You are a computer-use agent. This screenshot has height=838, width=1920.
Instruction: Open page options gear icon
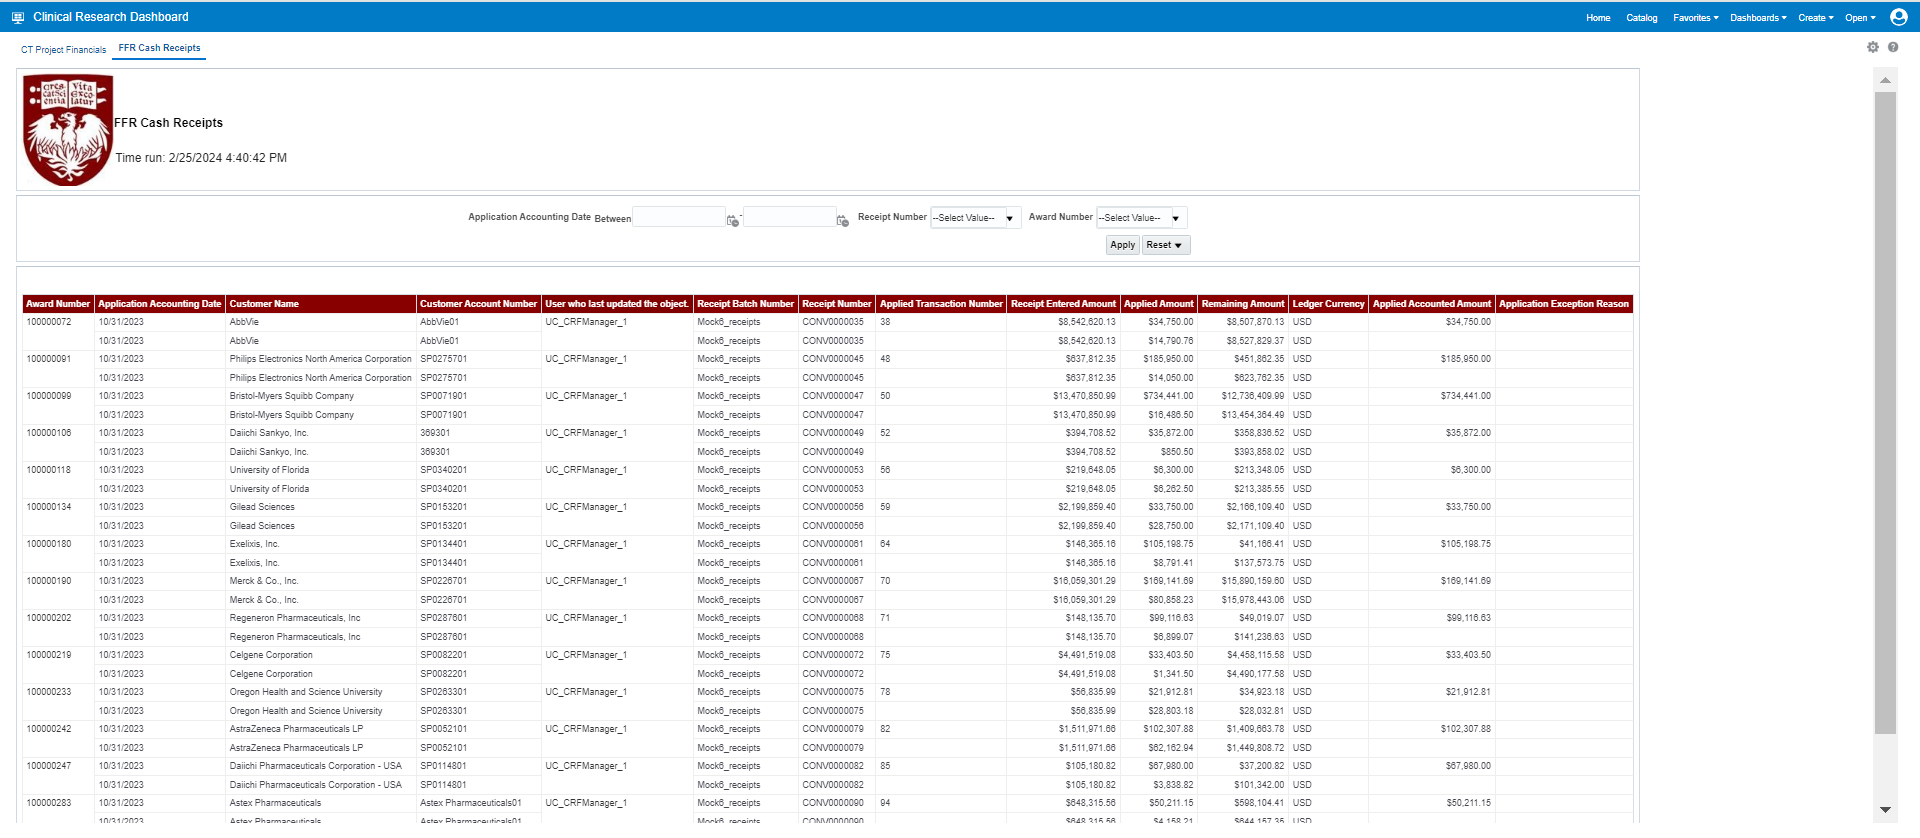pos(1873,47)
